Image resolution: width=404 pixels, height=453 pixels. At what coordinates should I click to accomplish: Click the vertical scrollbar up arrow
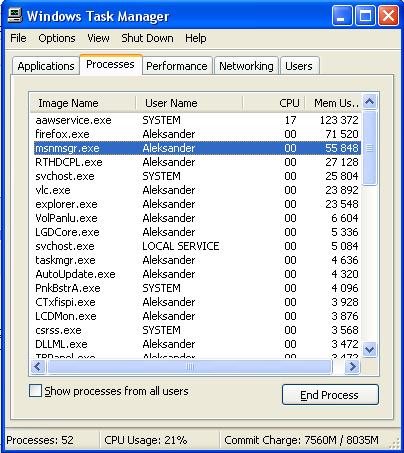(370, 102)
